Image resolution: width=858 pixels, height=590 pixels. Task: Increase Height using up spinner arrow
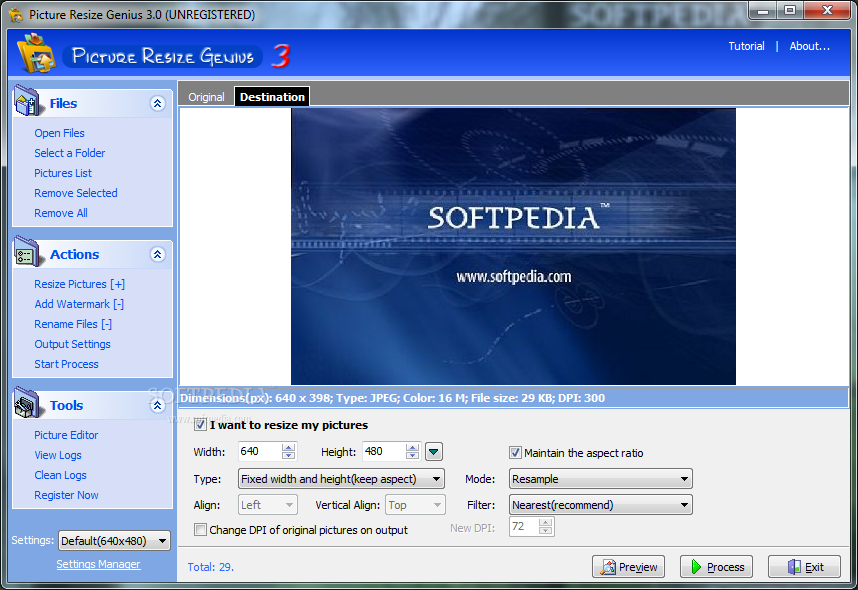pyautogui.click(x=413, y=448)
